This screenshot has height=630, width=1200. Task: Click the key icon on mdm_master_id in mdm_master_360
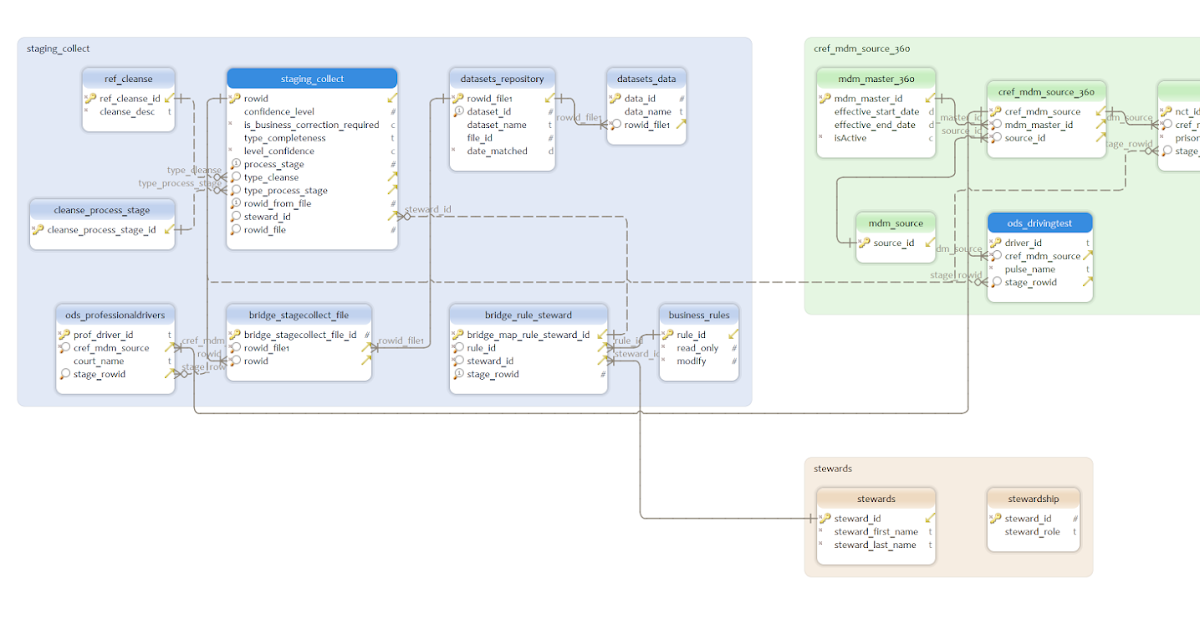tap(826, 99)
